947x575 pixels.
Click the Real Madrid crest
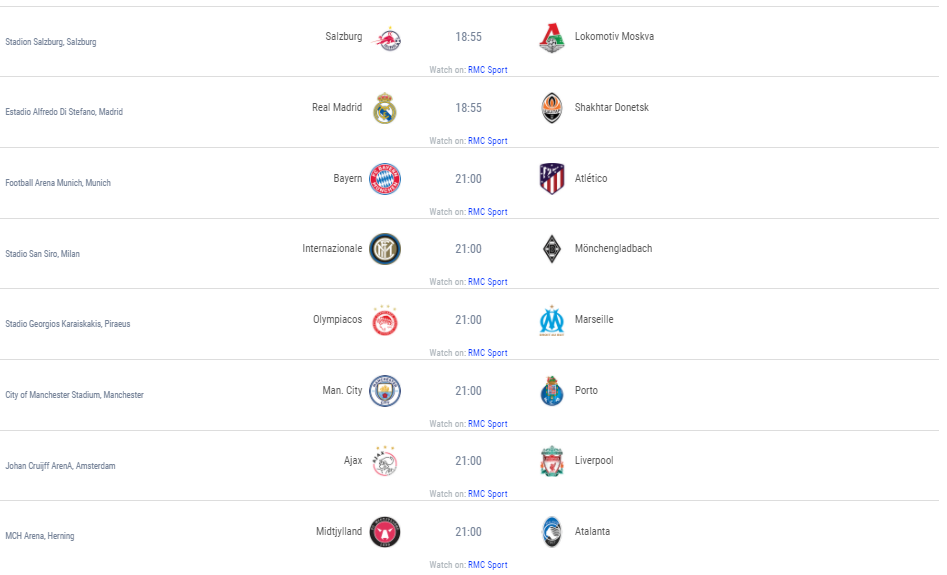[385, 108]
